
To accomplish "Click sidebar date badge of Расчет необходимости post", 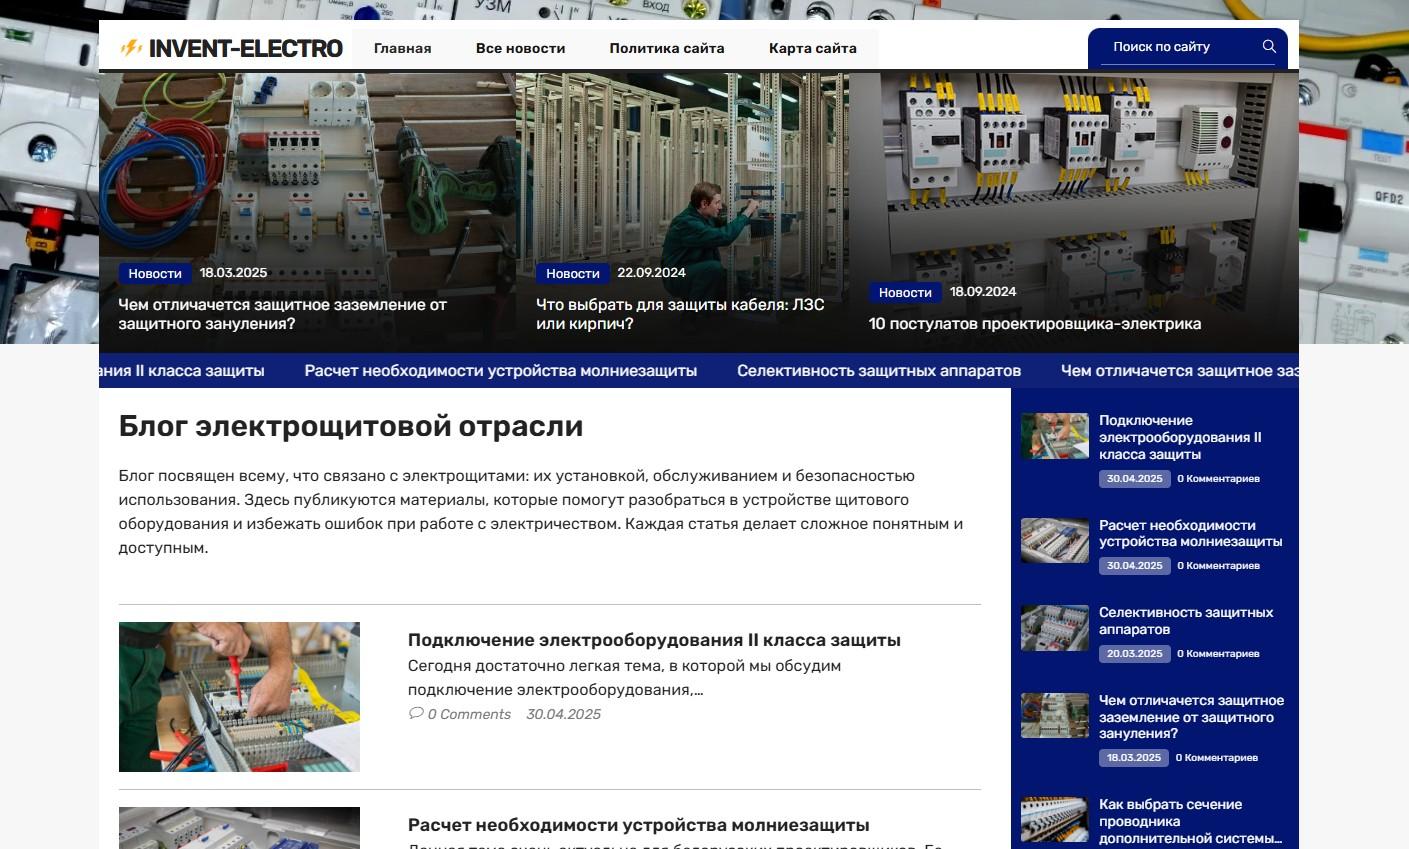I will tap(1134, 566).
